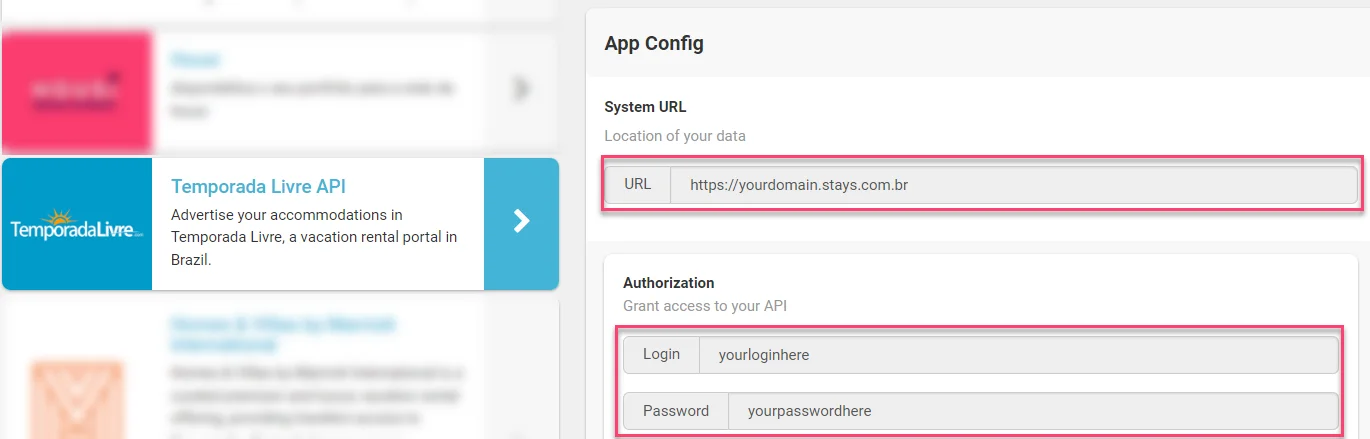
Task: Open the Temporada Livre API chevron arrow
Action: [x=521, y=222]
